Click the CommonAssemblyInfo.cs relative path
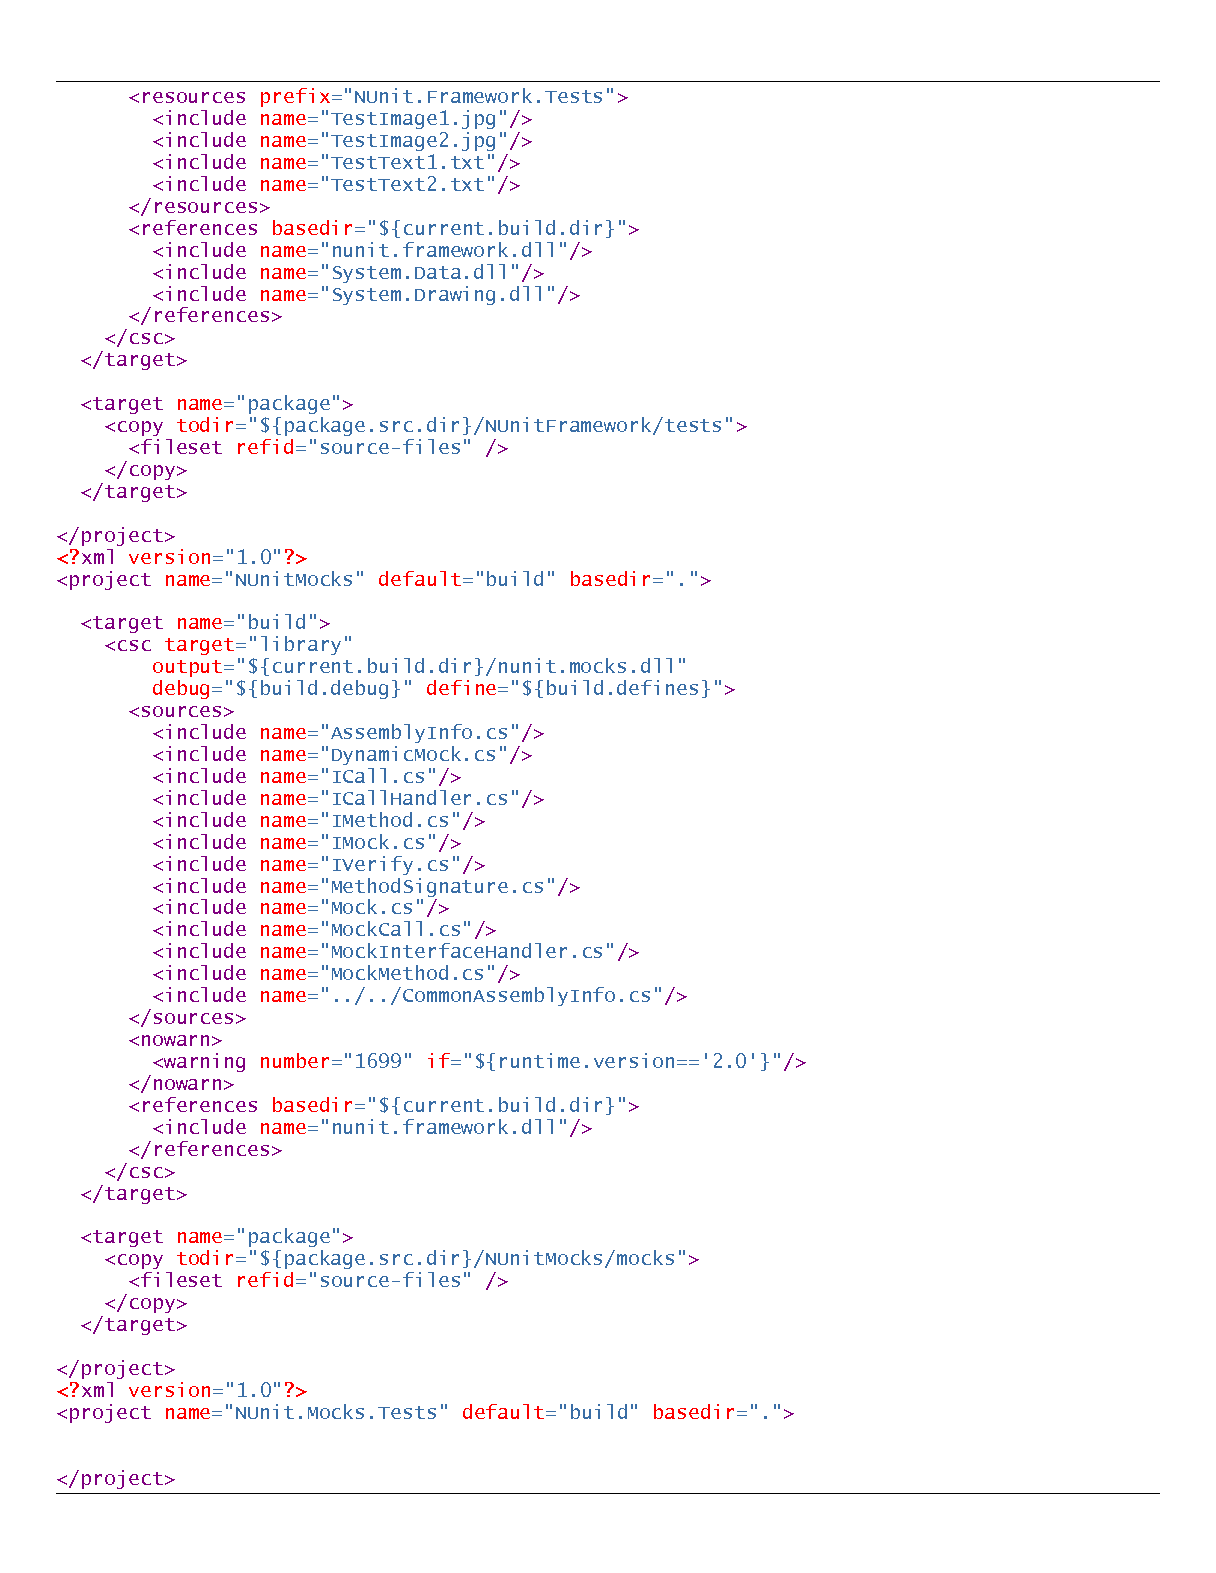Viewport: 1216px width, 1573px height. pyautogui.click(x=496, y=996)
